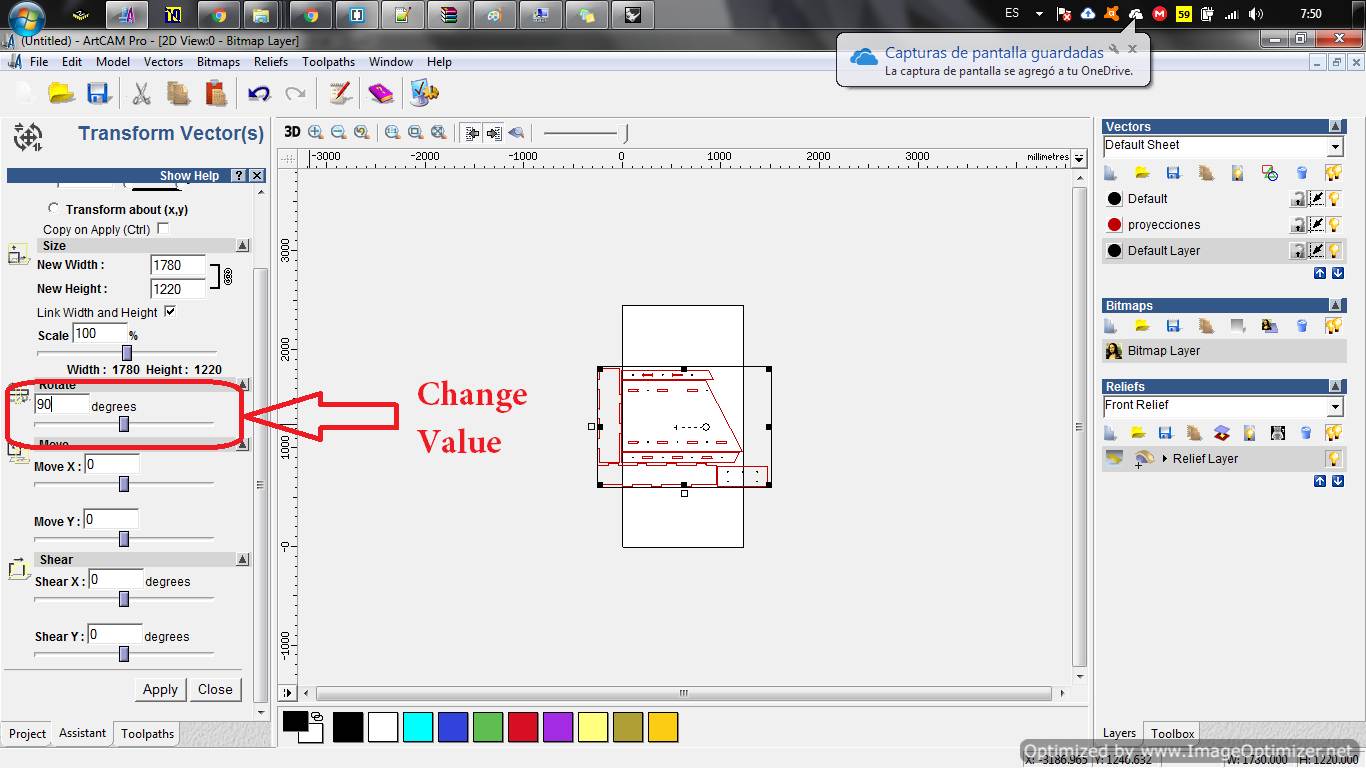Select the Transform about (x,y) radio button
The height and width of the screenshot is (768, 1366).
click(x=53, y=208)
